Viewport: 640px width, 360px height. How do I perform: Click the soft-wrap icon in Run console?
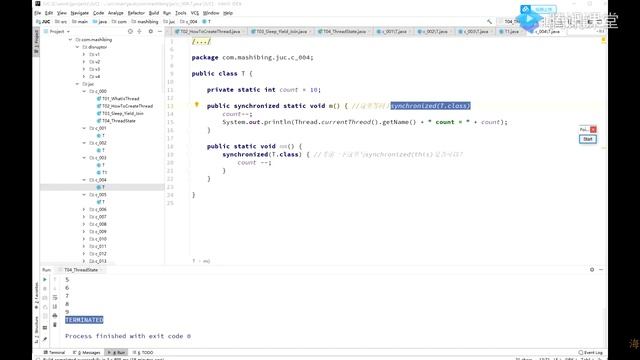55,298
